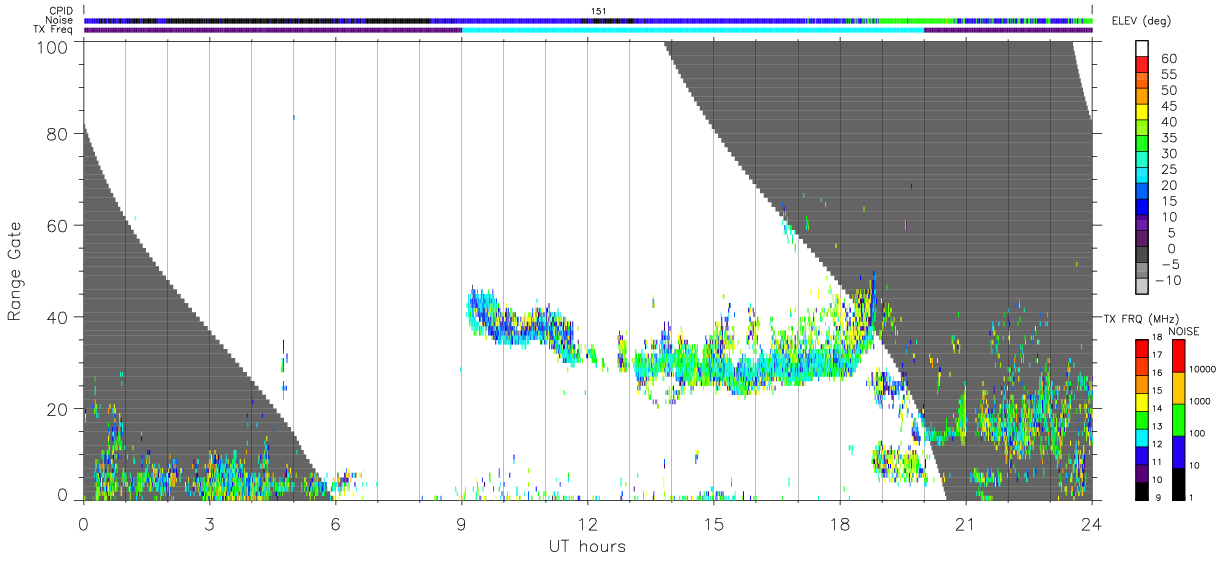Click the 'Range Gate' axis title

16,272
